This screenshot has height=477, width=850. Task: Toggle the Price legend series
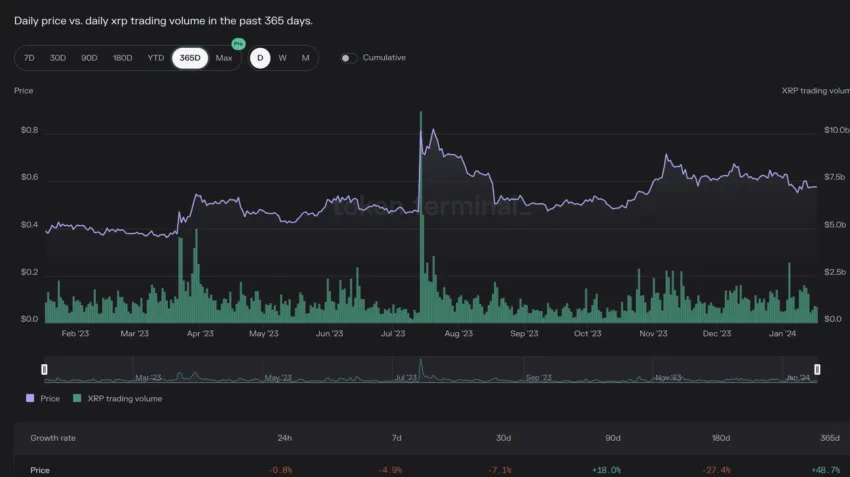(x=50, y=398)
